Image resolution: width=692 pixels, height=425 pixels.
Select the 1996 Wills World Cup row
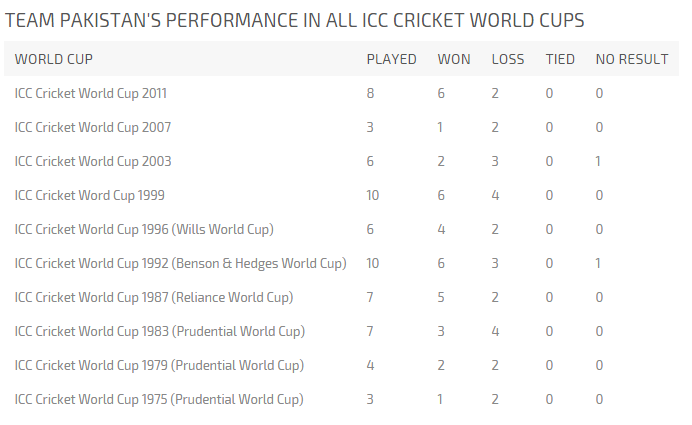click(x=144, y=229)
